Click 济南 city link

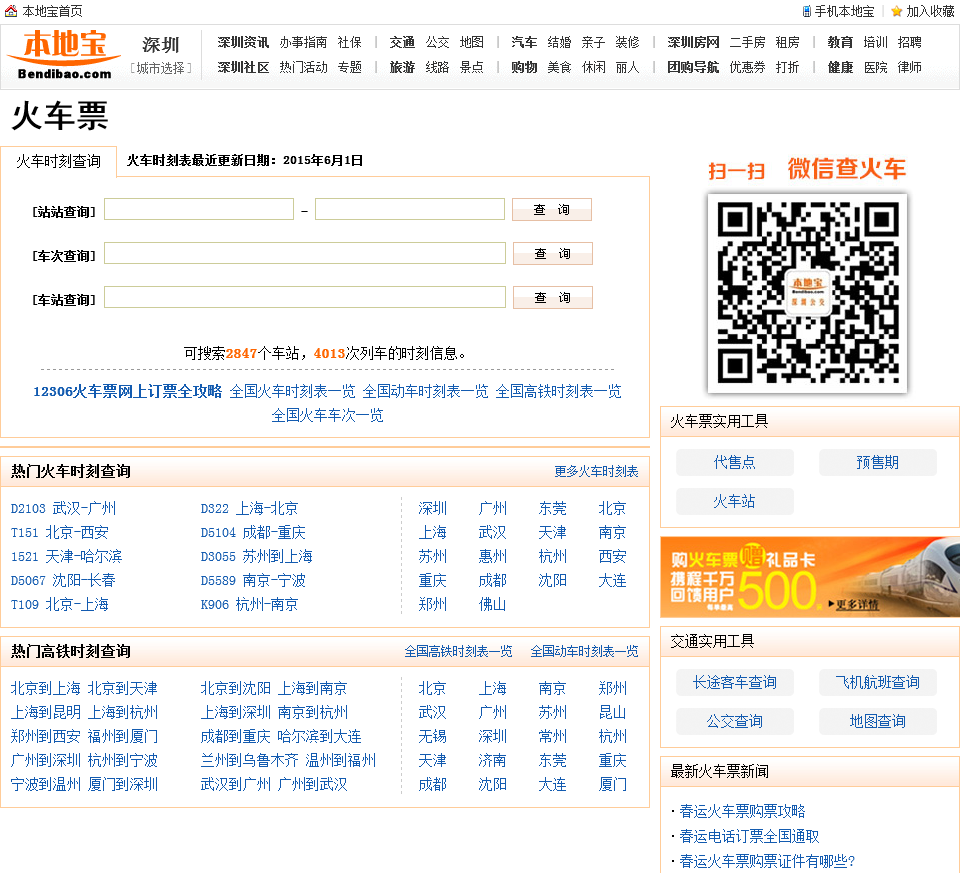pos(492,761)
